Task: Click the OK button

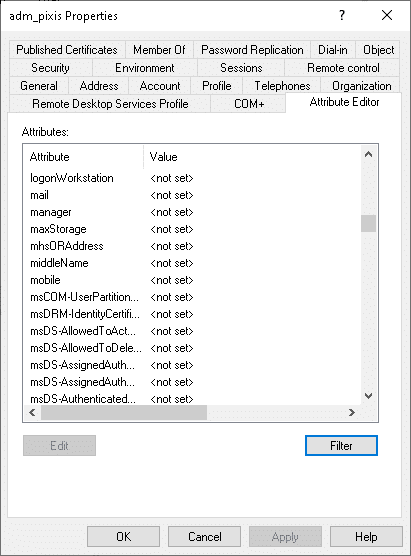Action: tap(123, 536)
